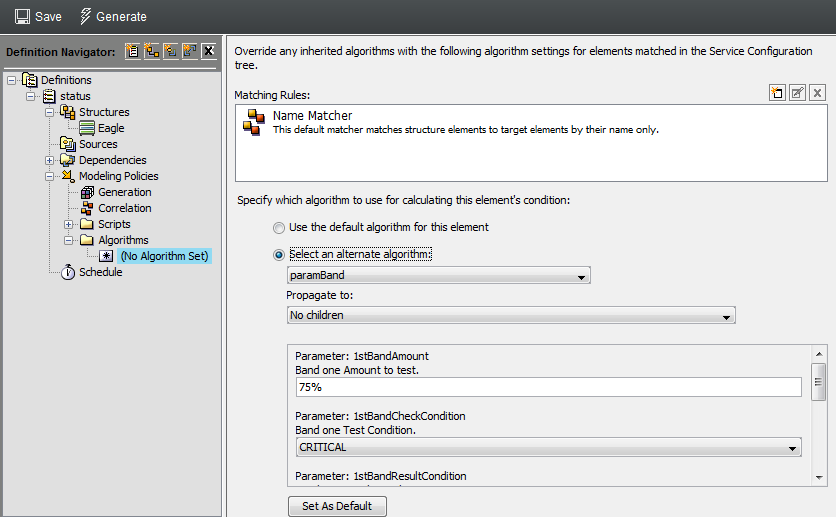The image size is (837, 517).
Task: Open the paramBand algorithm dropdown
Action: pos(438,275)
